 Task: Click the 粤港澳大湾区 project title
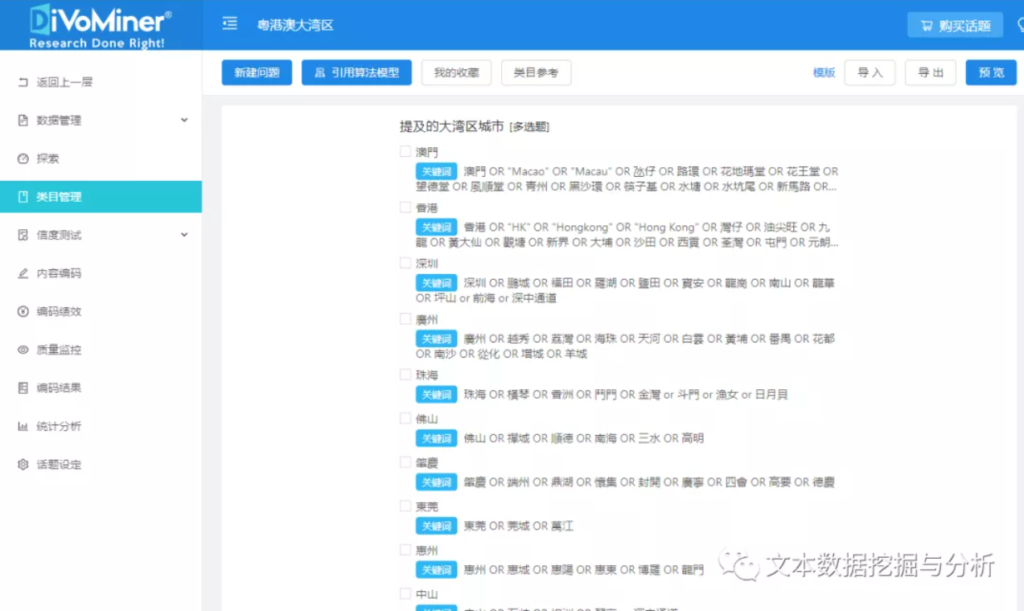click(x=295, y=25)
